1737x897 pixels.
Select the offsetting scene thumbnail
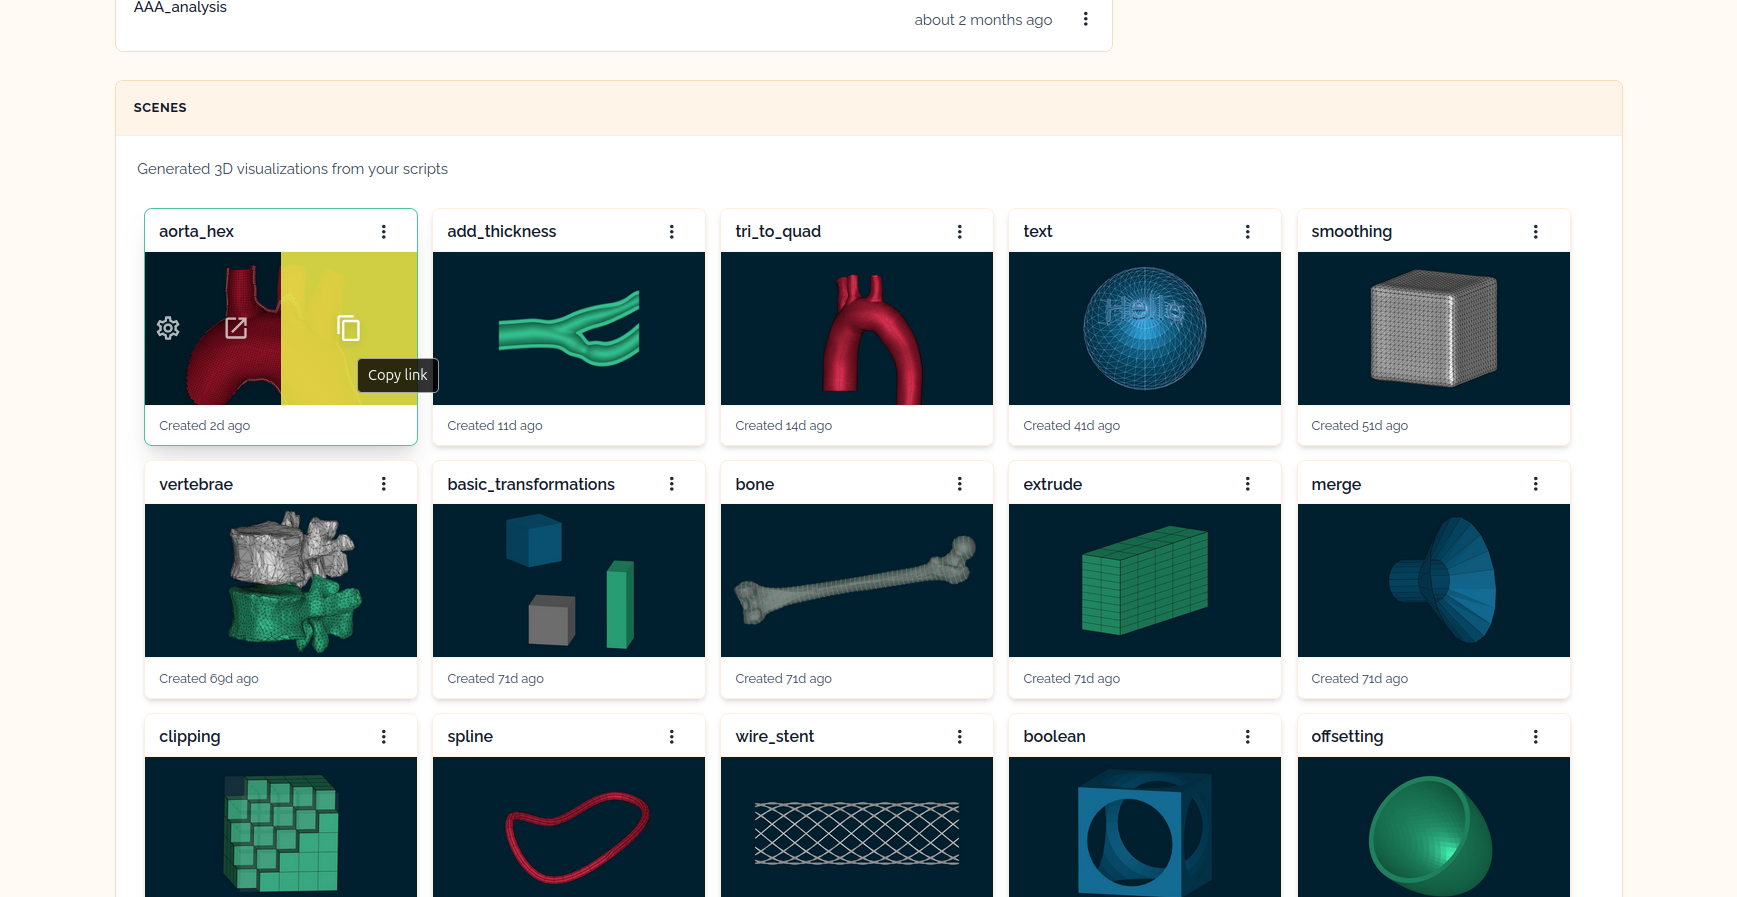1433,827
